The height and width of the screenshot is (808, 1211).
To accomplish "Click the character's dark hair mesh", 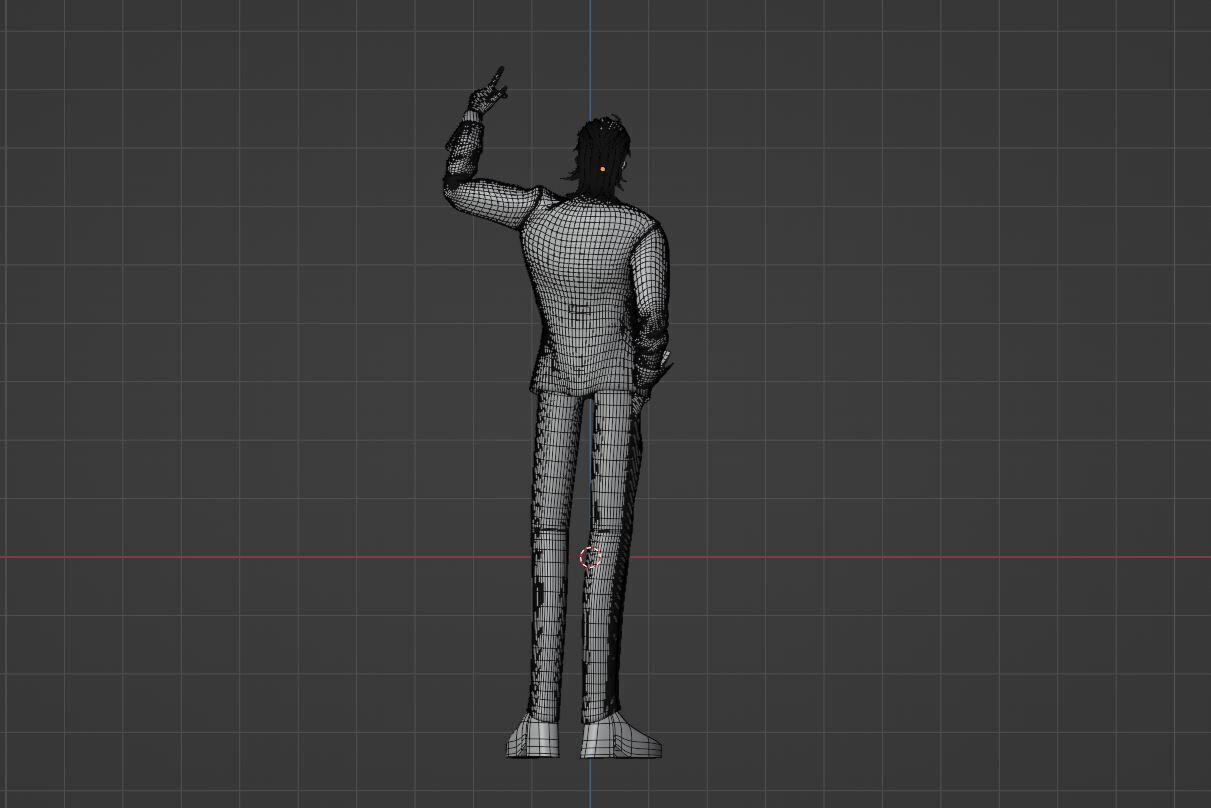I will 602,155.
